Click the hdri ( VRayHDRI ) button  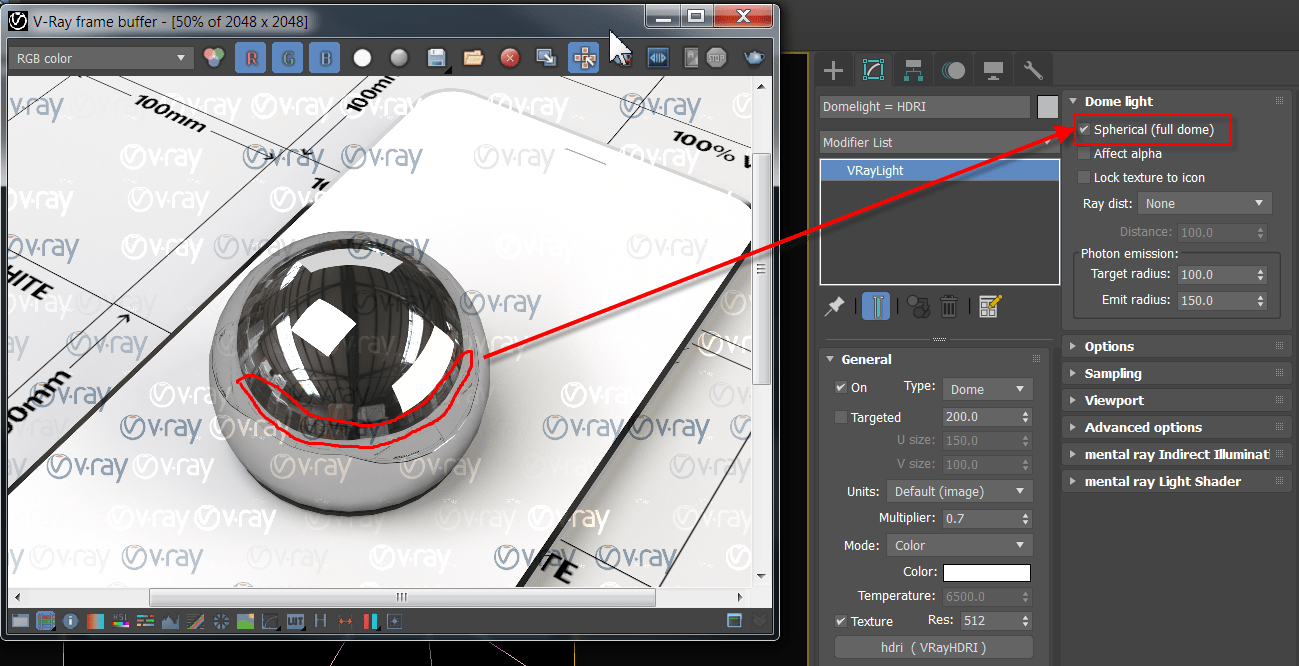(x=933, y=648)
